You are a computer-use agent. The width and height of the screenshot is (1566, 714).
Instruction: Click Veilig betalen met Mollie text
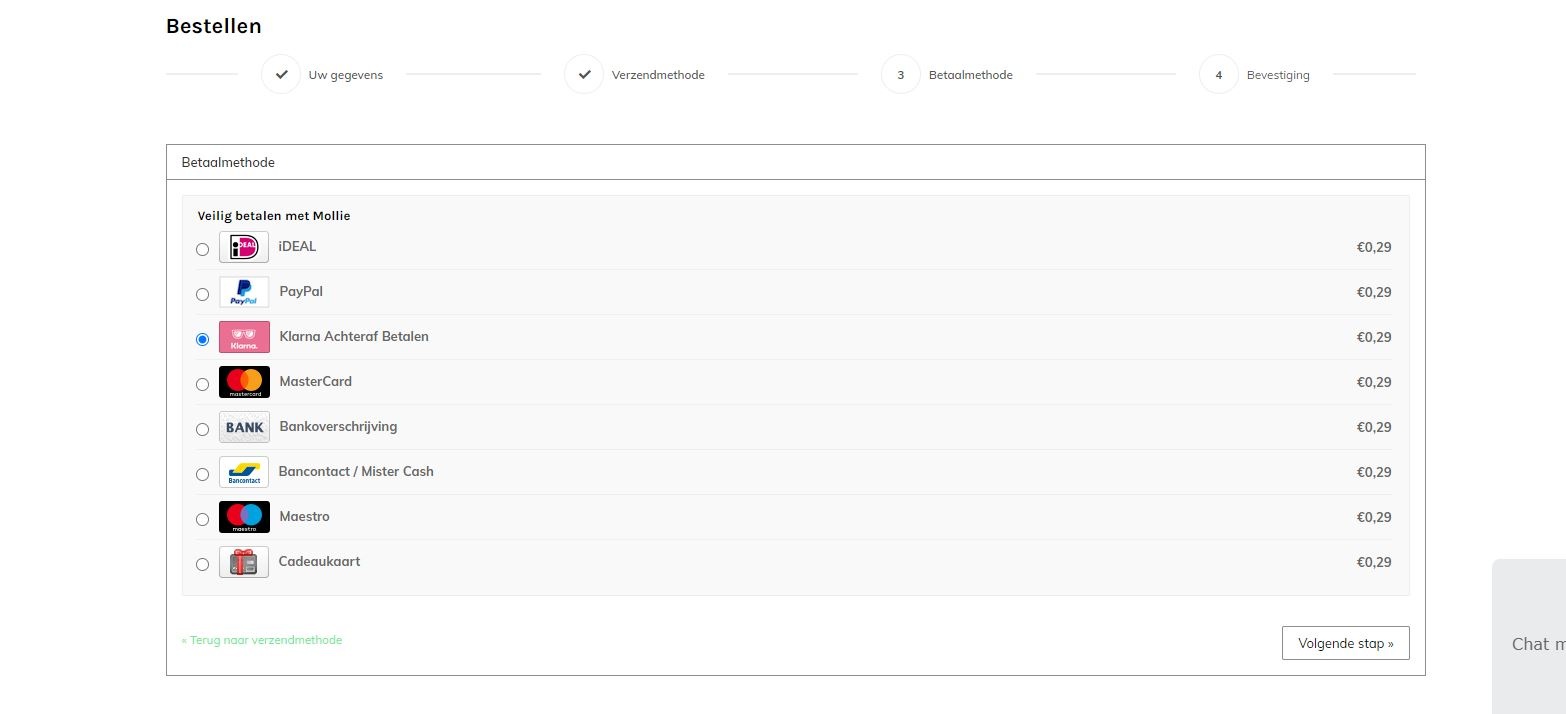(274, 216)
